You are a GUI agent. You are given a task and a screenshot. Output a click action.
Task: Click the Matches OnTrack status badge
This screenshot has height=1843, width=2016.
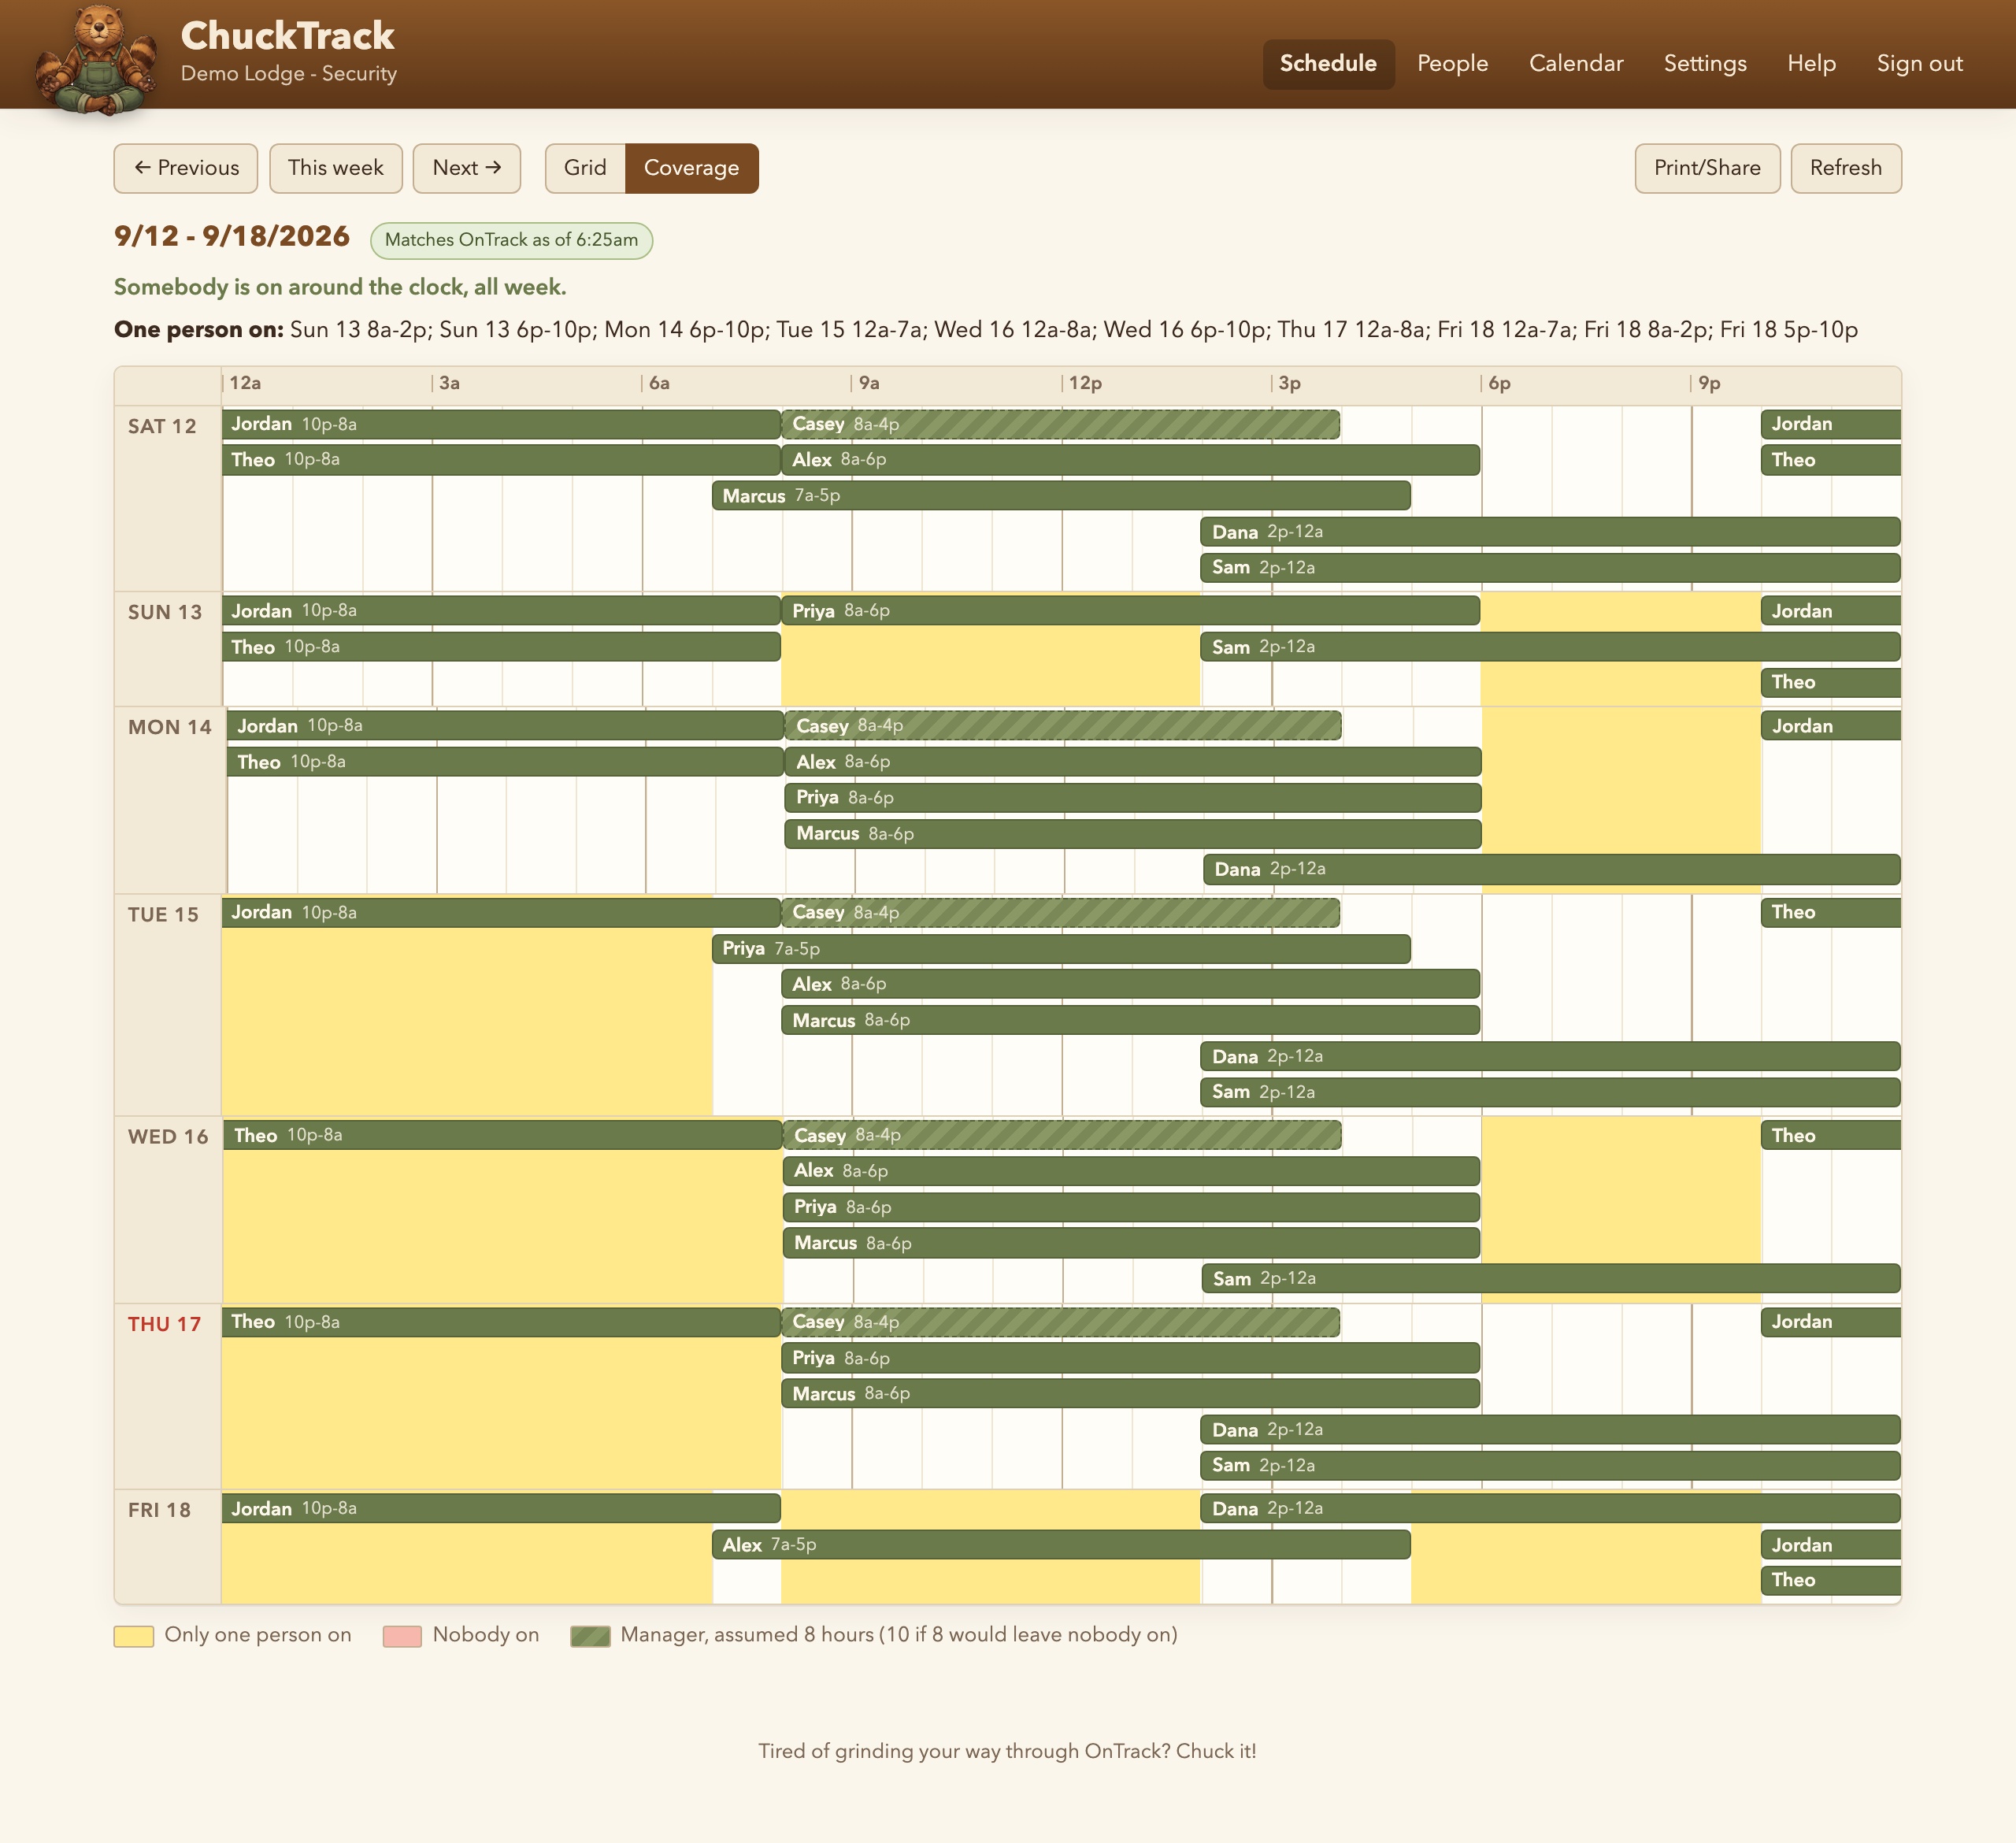click(x=511, y=240)
